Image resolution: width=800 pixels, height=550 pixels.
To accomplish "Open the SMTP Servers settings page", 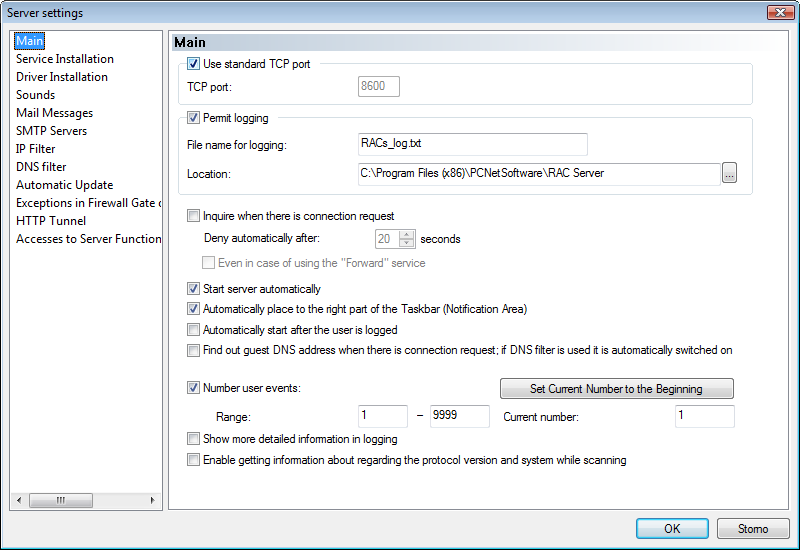I will point(52,131).
